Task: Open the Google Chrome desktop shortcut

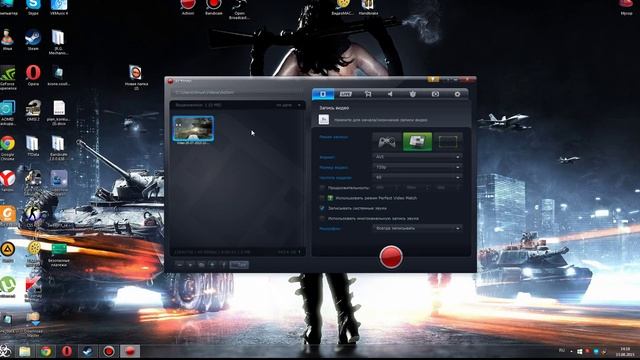Action: coord(7,148)
